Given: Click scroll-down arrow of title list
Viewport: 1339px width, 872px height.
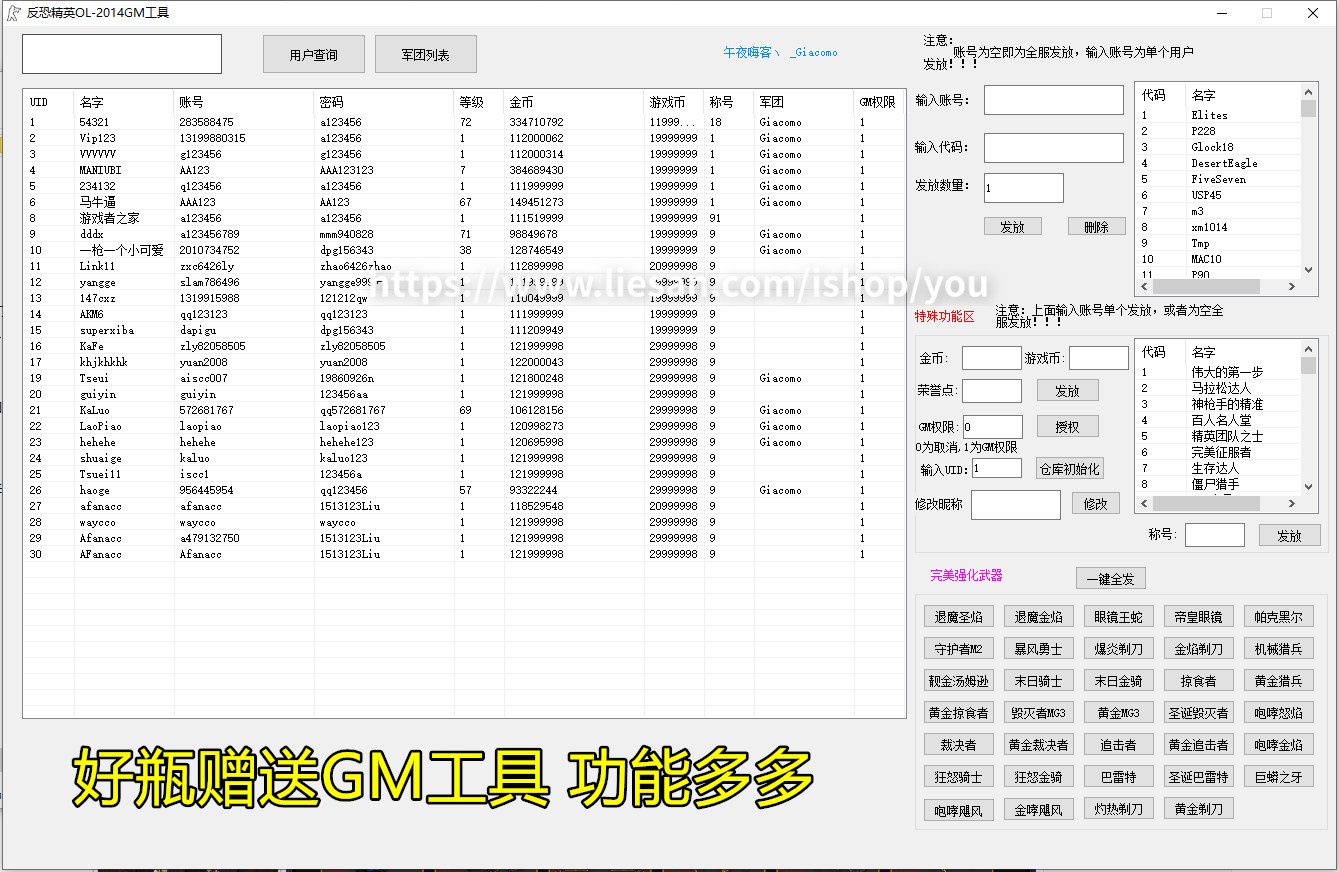Looking at the screenshot, I should pyautogui.click(x=1309, y=487).
